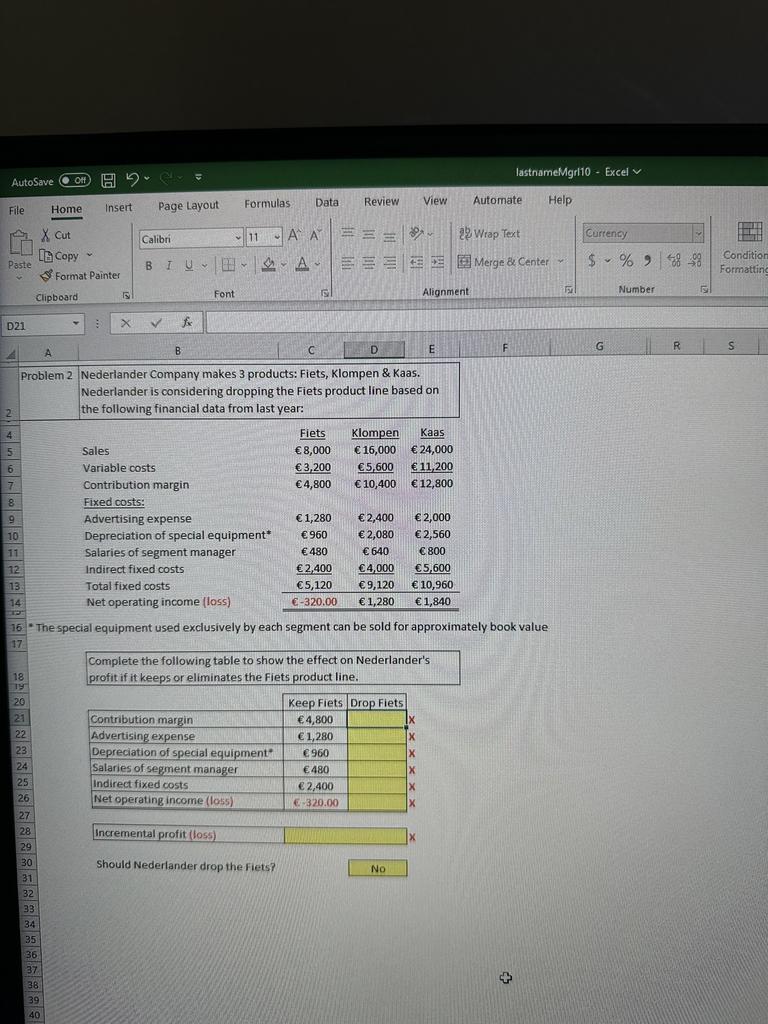Click Center alignment icon
This screenshot has height=1024, width=768.
[369, 263]
